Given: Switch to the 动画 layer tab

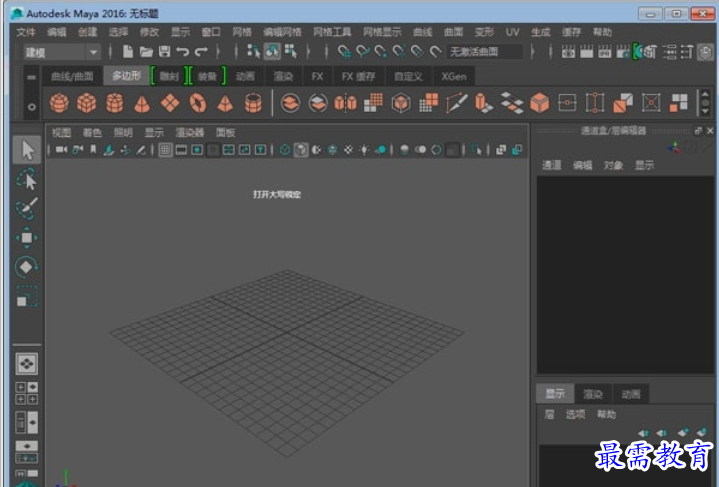Looking at the screenshot, I should (631, 394).
